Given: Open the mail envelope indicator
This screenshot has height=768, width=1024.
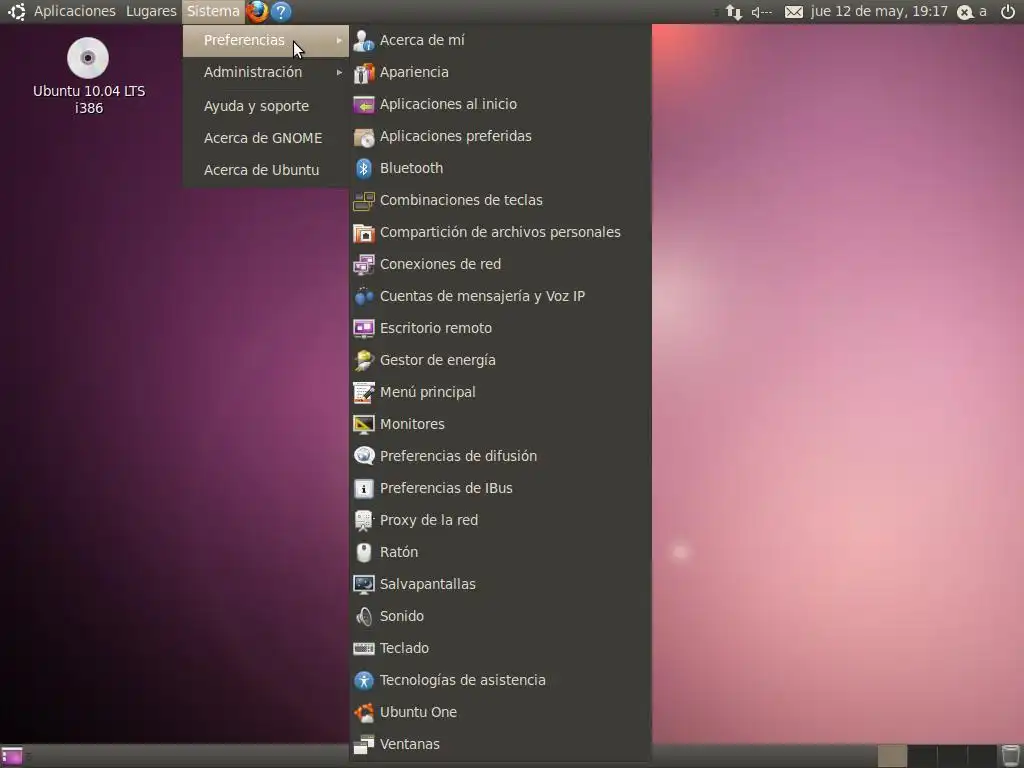Looking at the screenshot, I should tap(793, 12).
